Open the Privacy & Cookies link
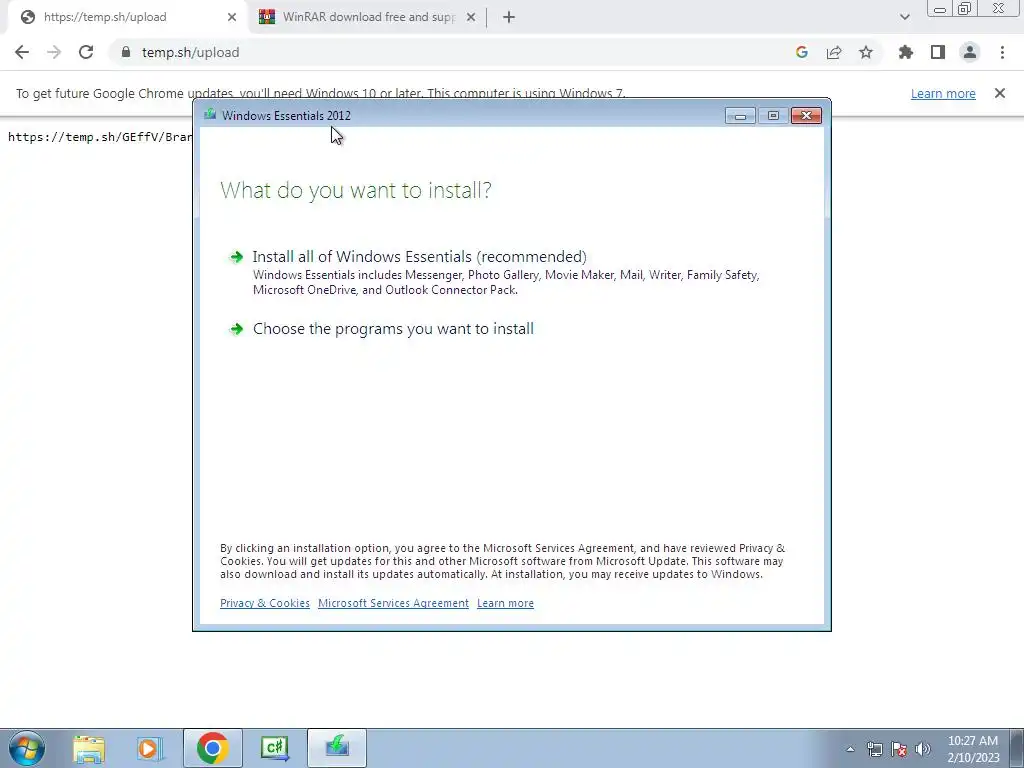 pos(264,603)
